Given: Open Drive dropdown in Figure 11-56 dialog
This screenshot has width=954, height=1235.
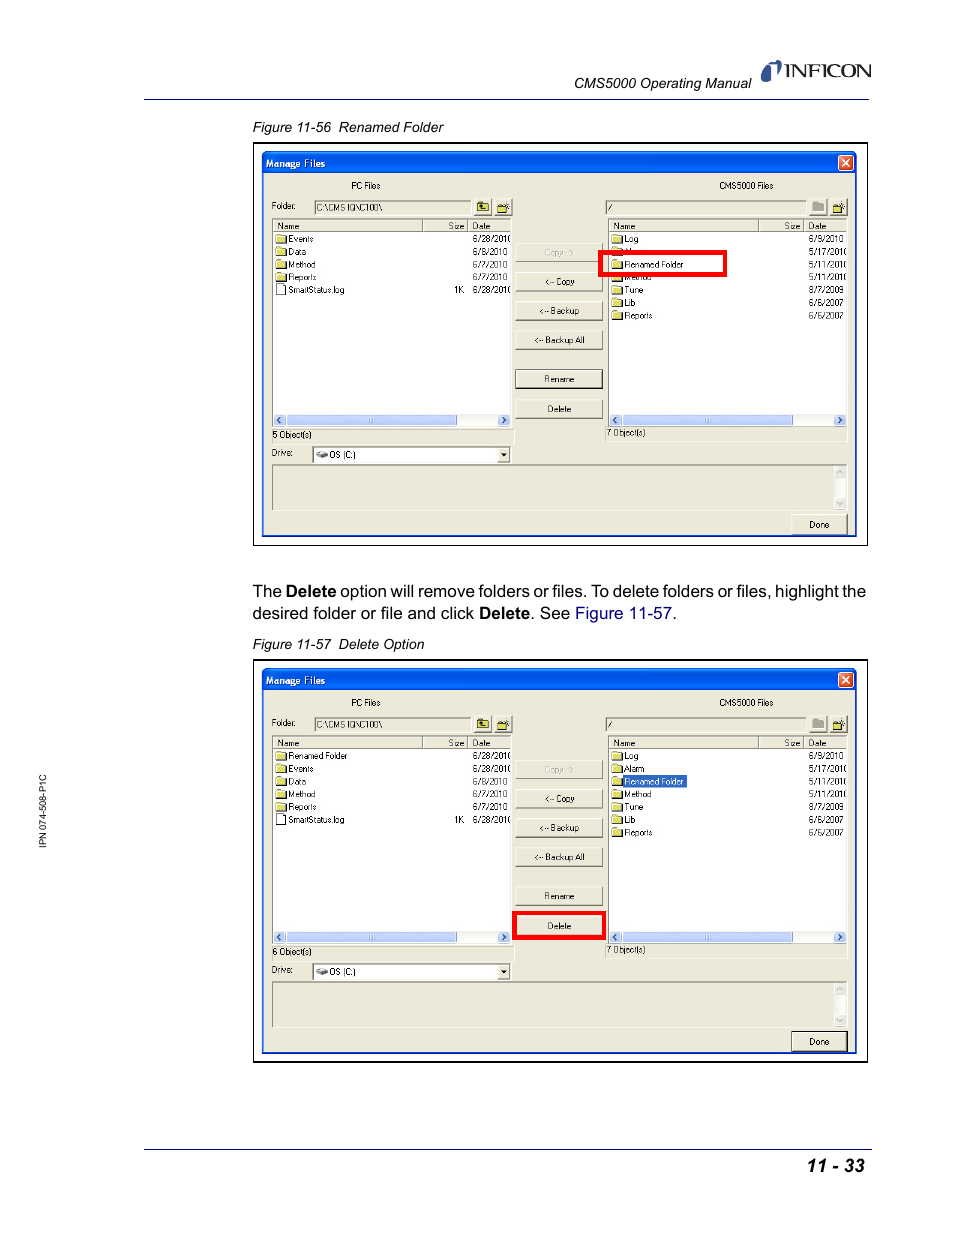Looking at the screenshot, I should [503, 455].
